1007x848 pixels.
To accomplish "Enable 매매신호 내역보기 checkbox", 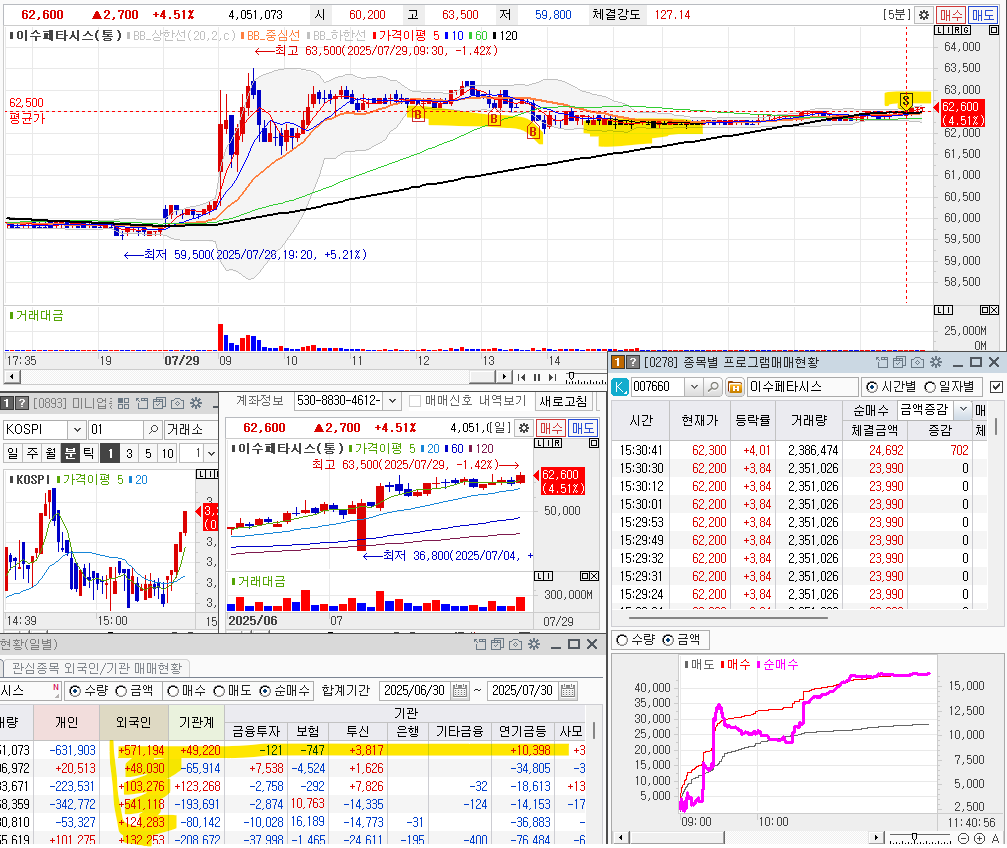I will pos(415,402).
